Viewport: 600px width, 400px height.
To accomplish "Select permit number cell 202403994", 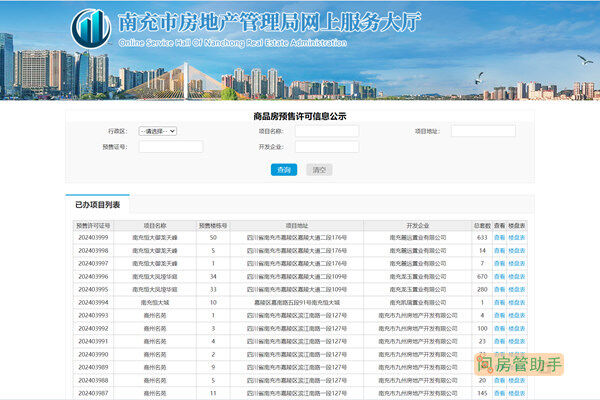I will pyautogui.click(x=93, y=302).
